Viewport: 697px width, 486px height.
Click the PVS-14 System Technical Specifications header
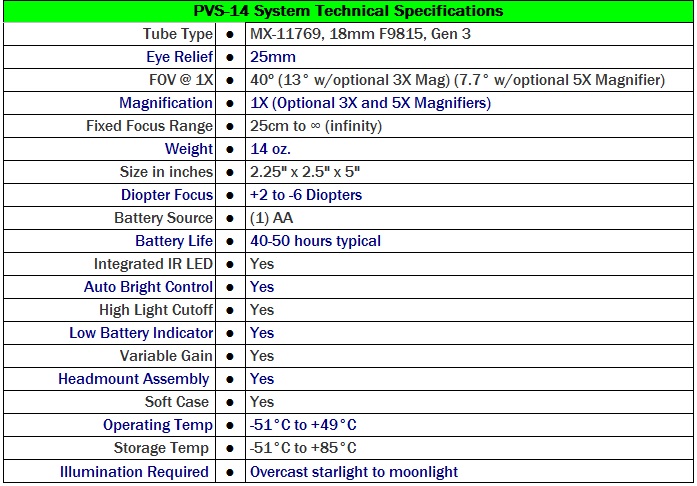[x=348, y=11]
